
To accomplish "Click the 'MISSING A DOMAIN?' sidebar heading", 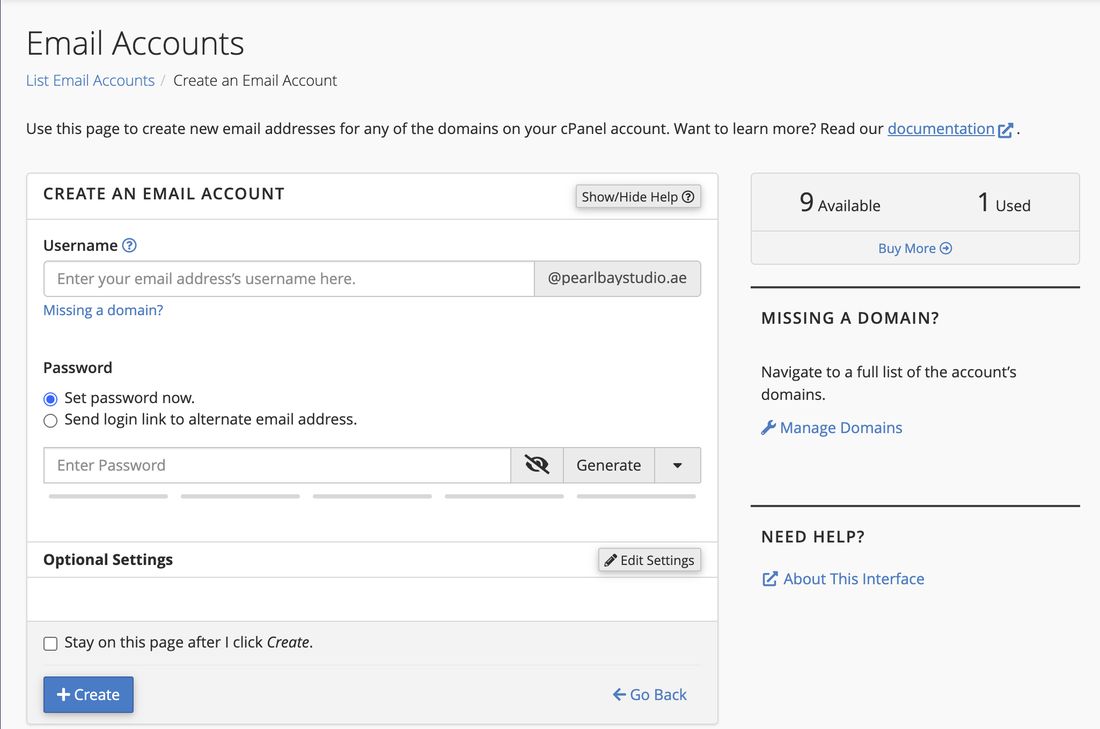I will click(850, 318).
